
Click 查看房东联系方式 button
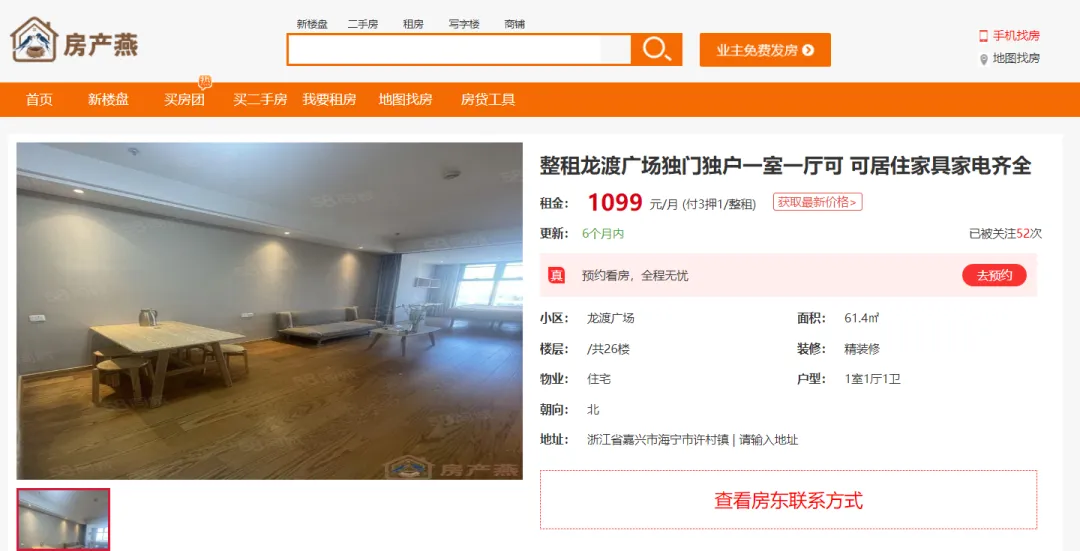pyautogui.click(x=788, y=500)
